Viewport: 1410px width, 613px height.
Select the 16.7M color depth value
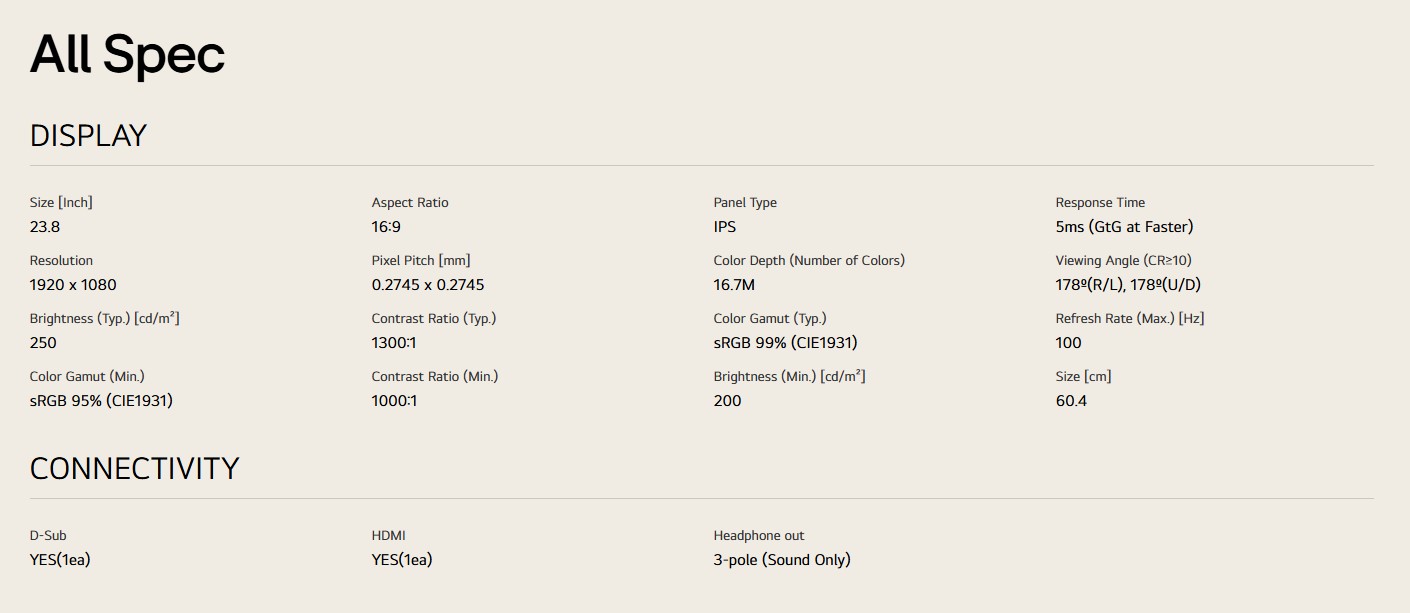[734, 285]
